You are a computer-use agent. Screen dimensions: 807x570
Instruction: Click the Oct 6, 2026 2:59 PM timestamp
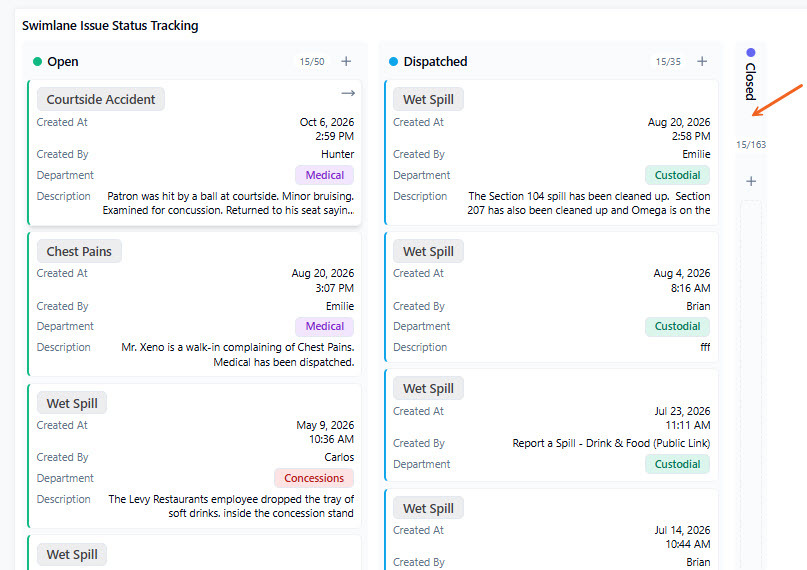coord(327,129)
